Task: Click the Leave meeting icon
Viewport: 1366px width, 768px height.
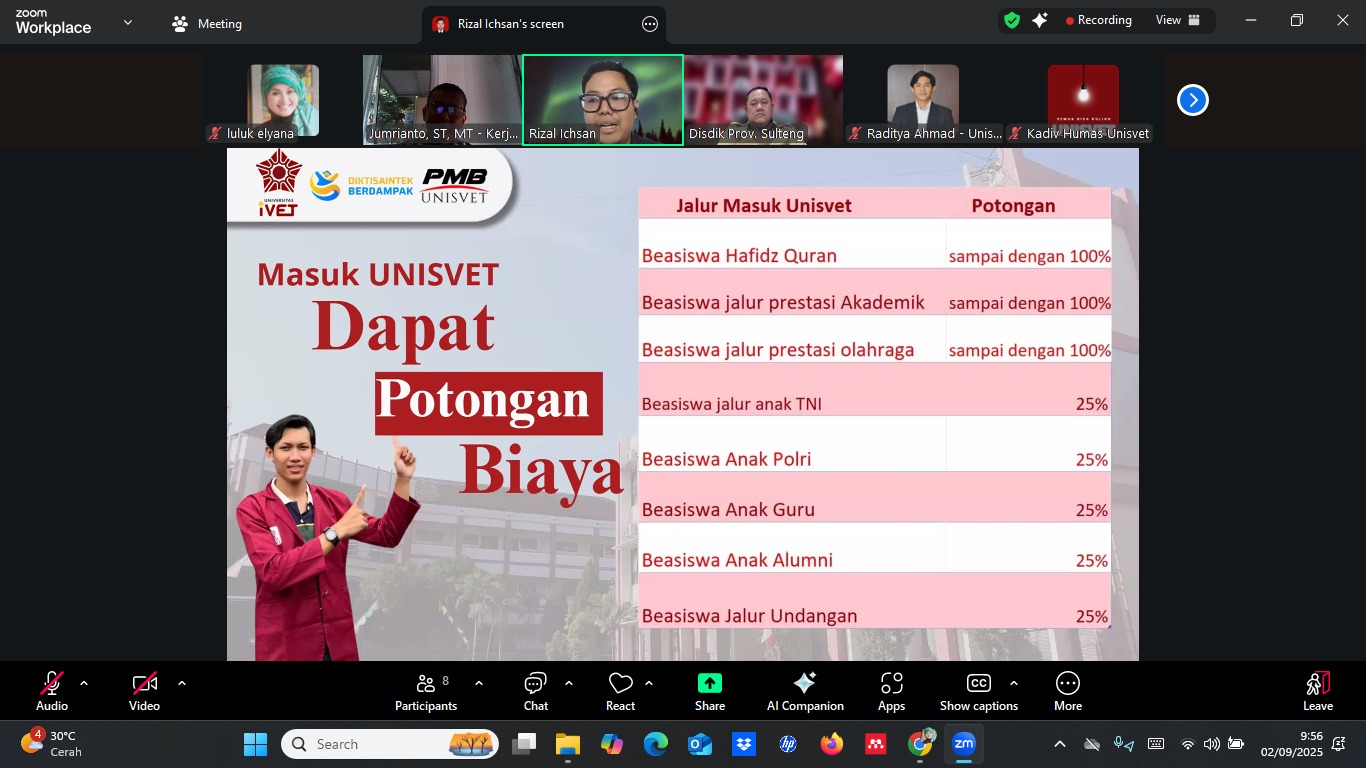Action: point(1318,683)
